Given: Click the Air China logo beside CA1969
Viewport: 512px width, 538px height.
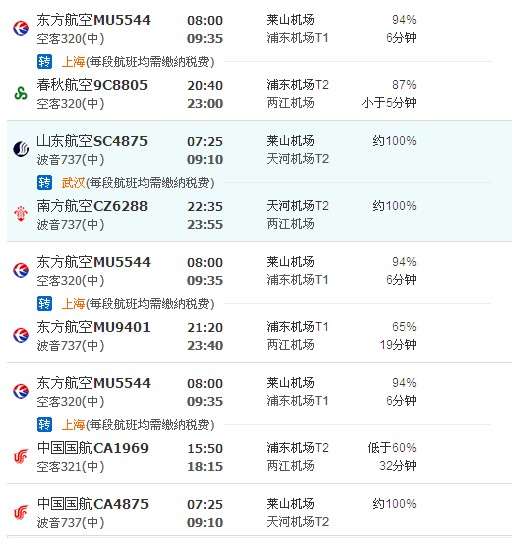Looking at the screenshot, I should click(x=21, y=456).
